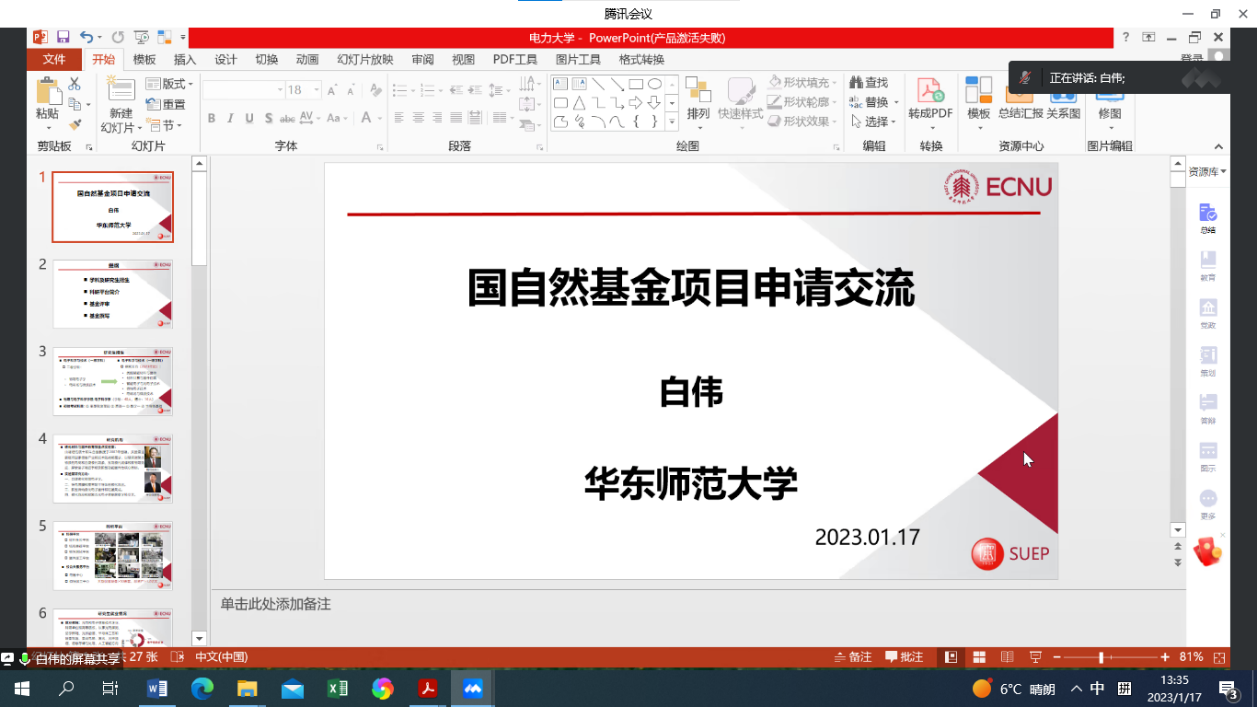This screenshot has height=707, width=1257.
Task: Click the Cut scissors icon in clipboard group
Action: (x=74, y=85)
